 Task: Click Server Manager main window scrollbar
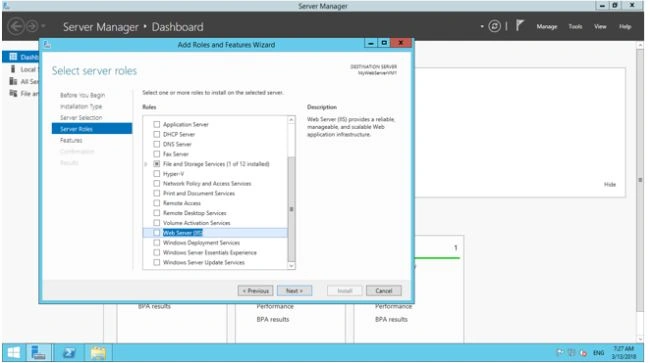pos(640,180)
